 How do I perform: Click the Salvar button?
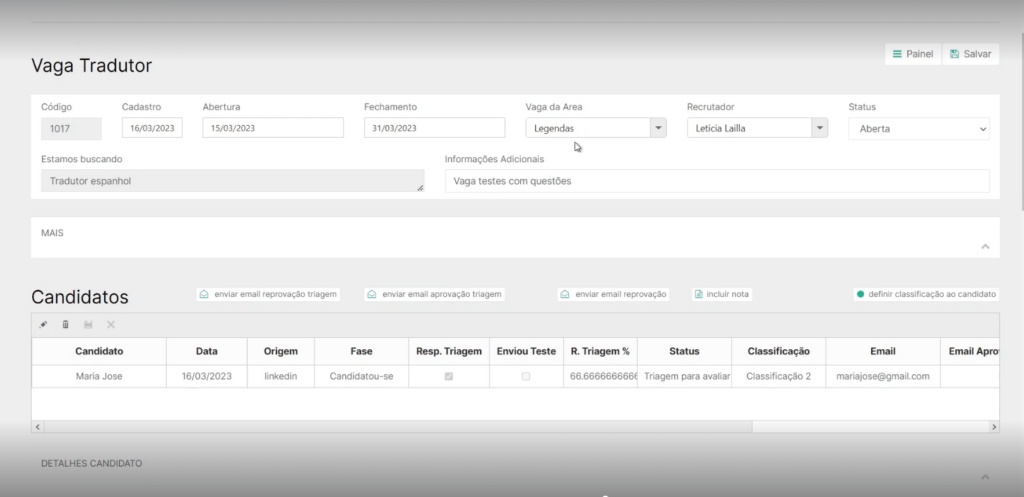(x=970, y=54)
